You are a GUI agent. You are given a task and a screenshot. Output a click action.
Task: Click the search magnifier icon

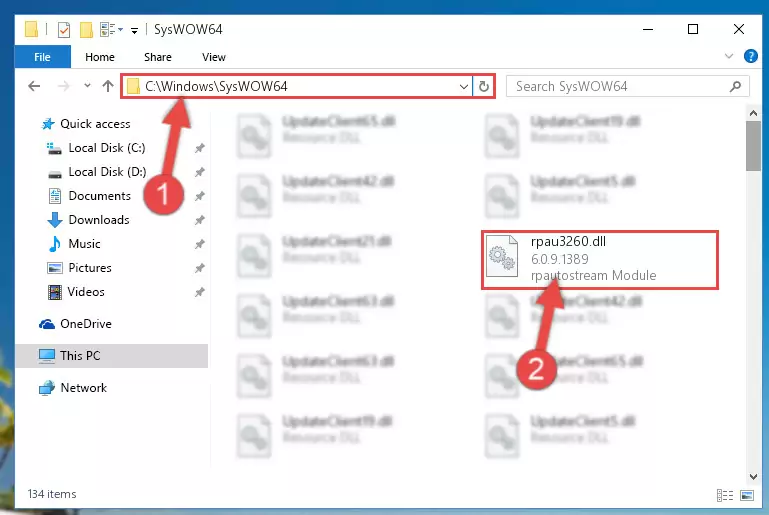pyautogui.click(x=735, y=87)
